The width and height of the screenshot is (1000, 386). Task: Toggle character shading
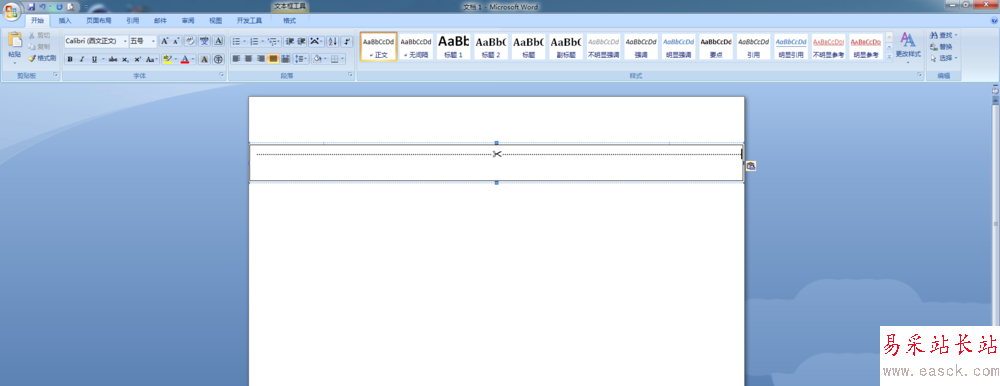tap(204, 59)
